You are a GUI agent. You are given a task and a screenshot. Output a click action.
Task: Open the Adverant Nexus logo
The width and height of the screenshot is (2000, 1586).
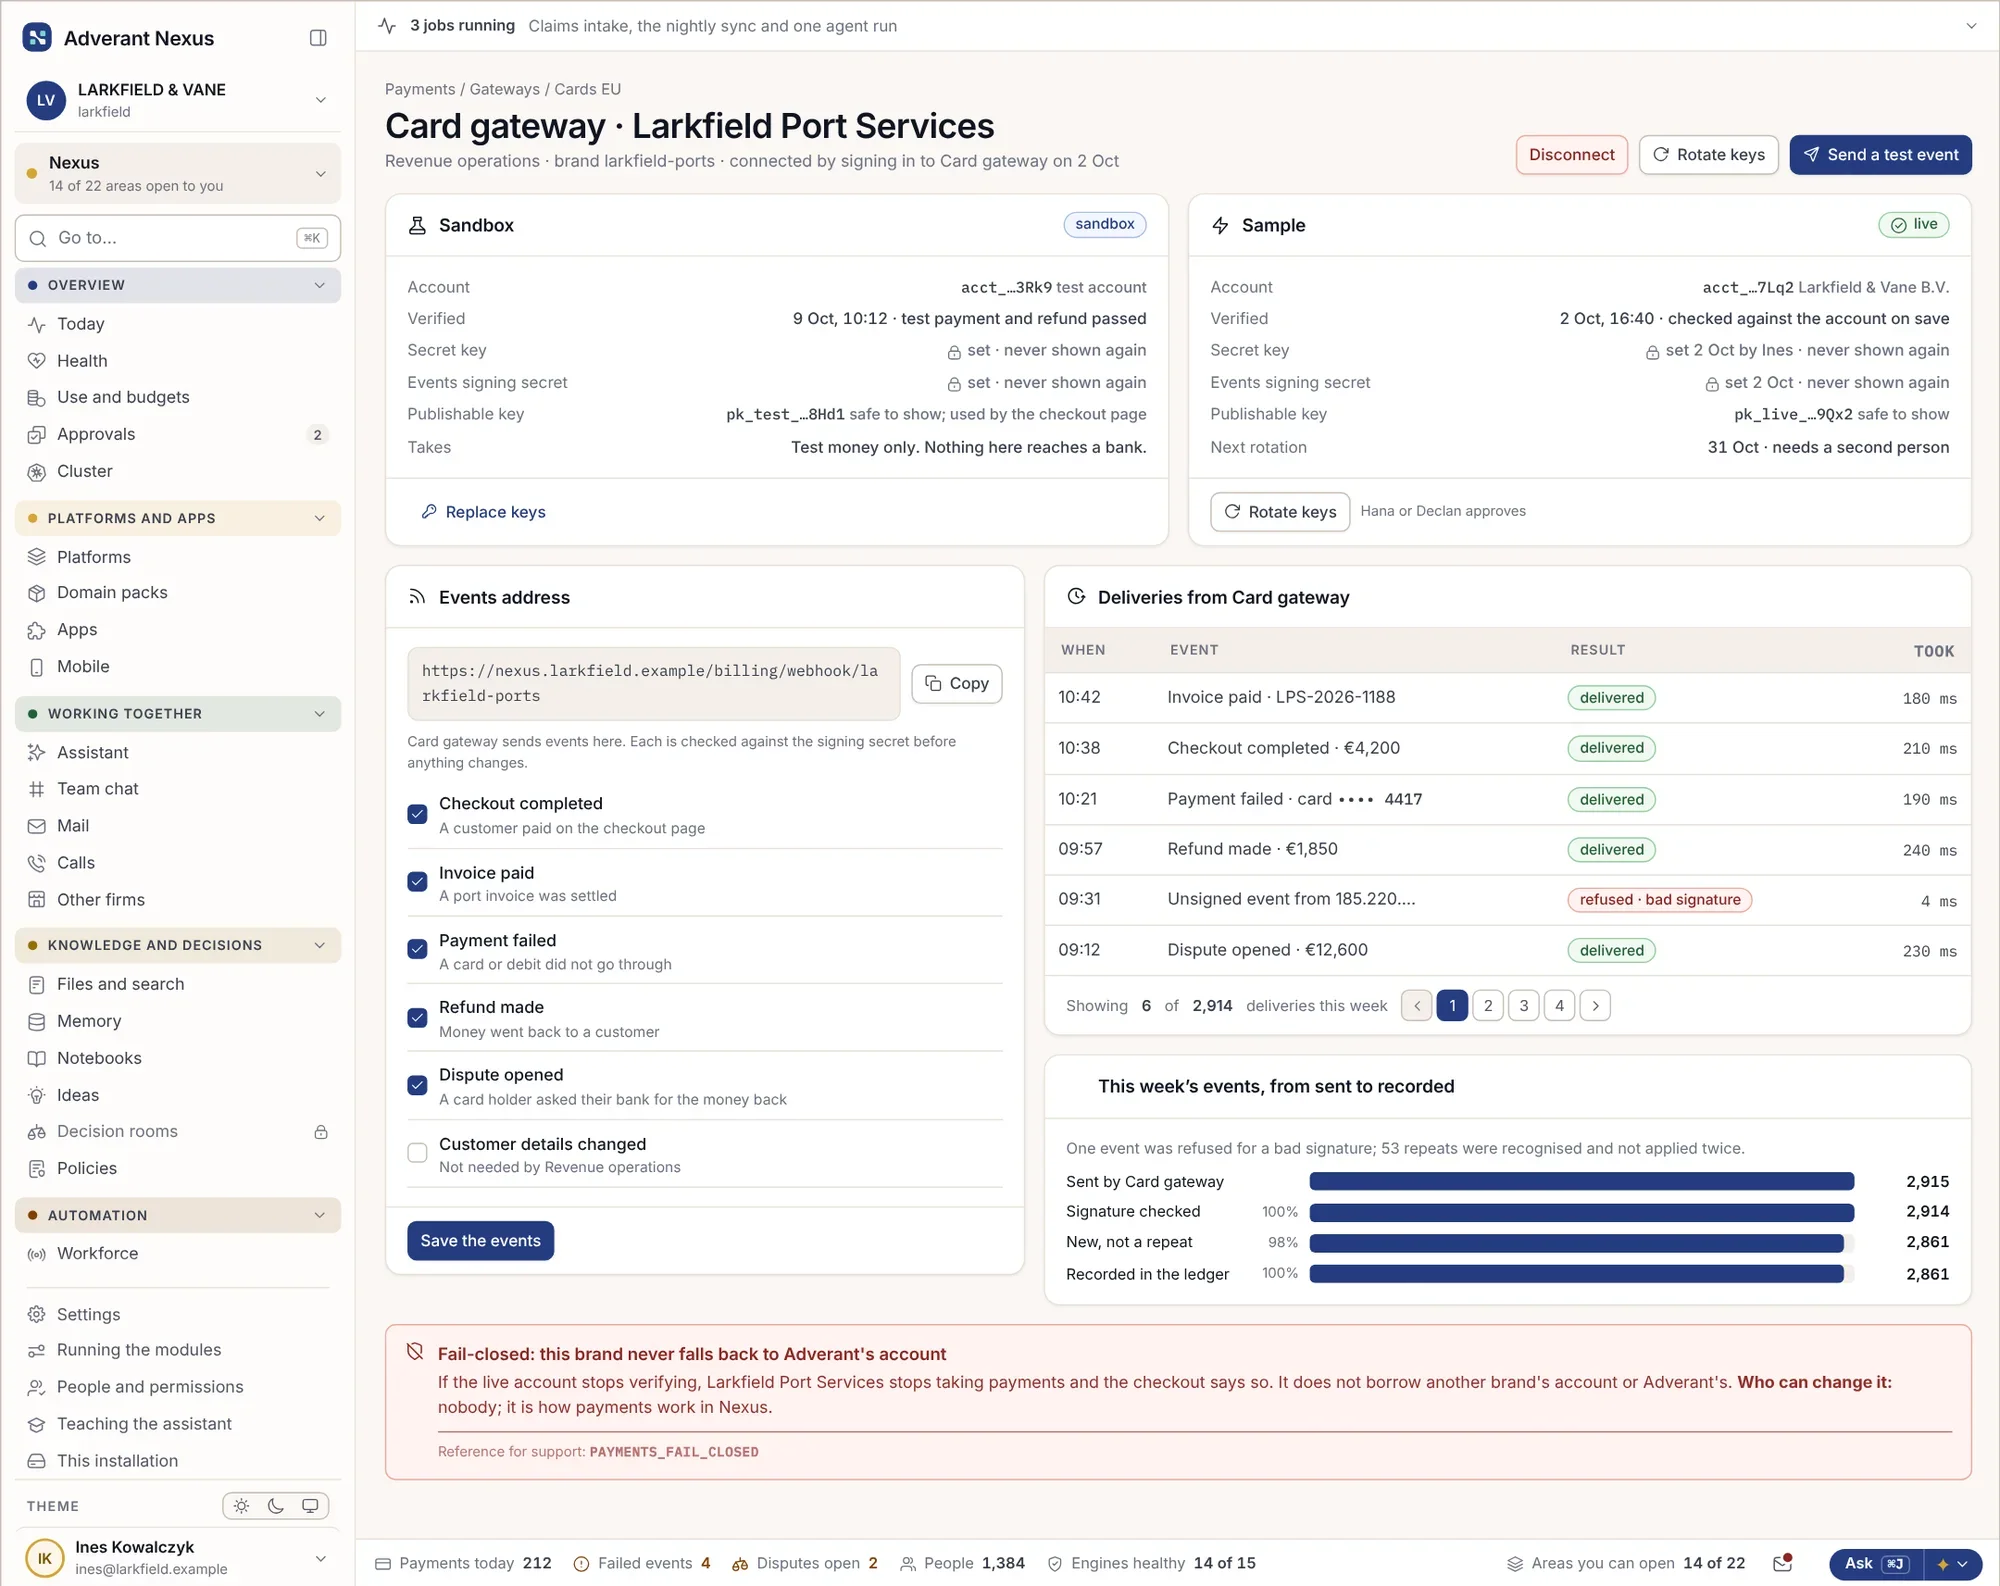[x=37, y=38]
